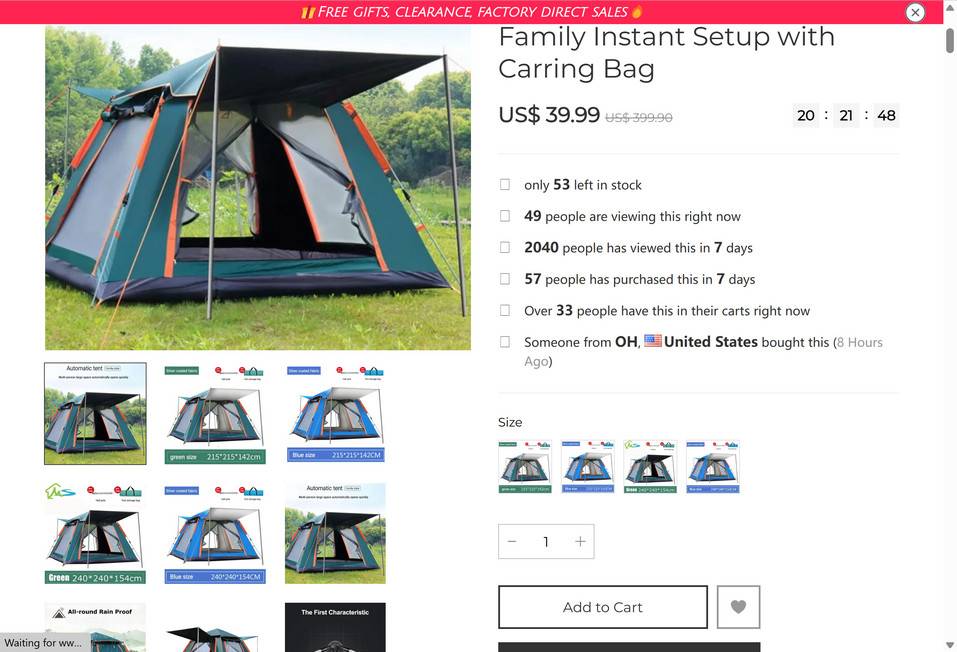
Task: Select second blue tent size option
Action: (588, 467)
